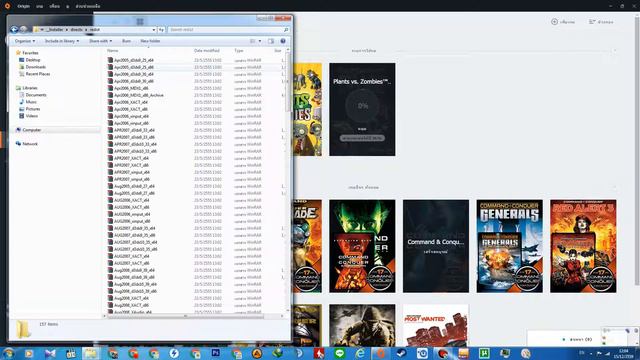Click the Plants vs. Zombies download progress bar
Screen dimensions: 640x360
point(362,138)
